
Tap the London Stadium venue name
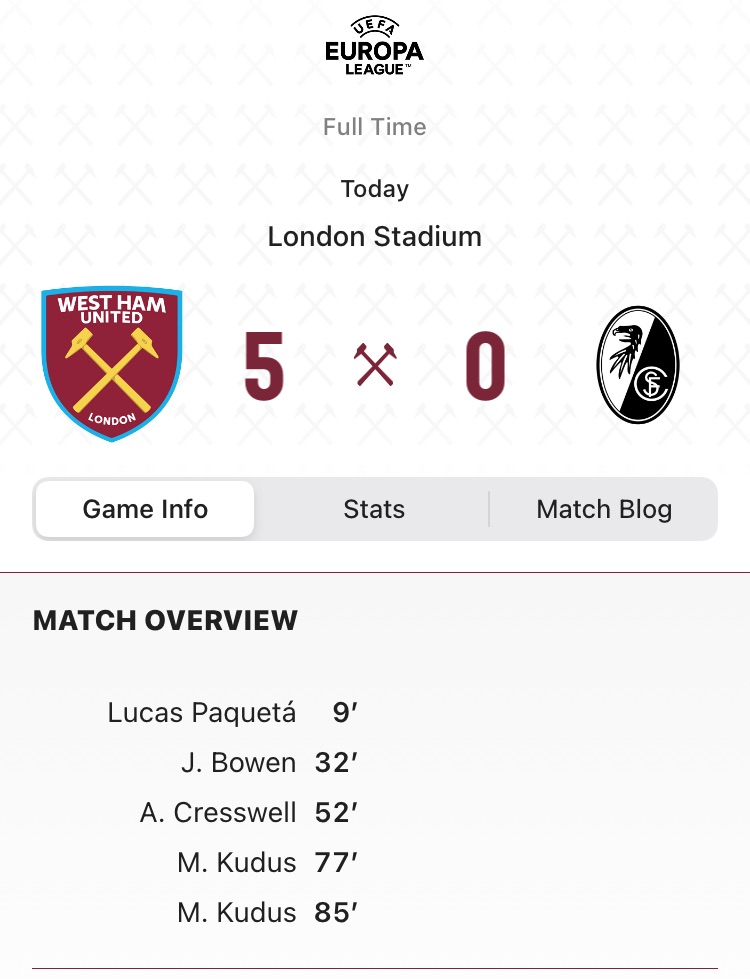375,237
